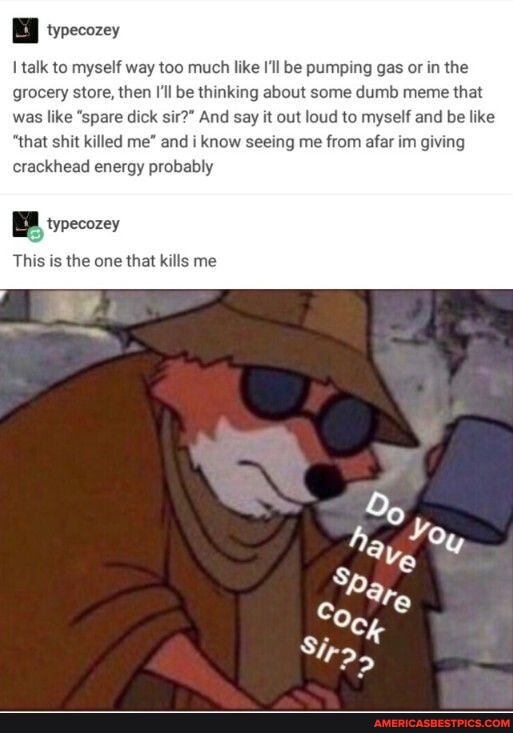Click the fox's black nose
Screen dimensions: 513x733
(x=325, y=481)
